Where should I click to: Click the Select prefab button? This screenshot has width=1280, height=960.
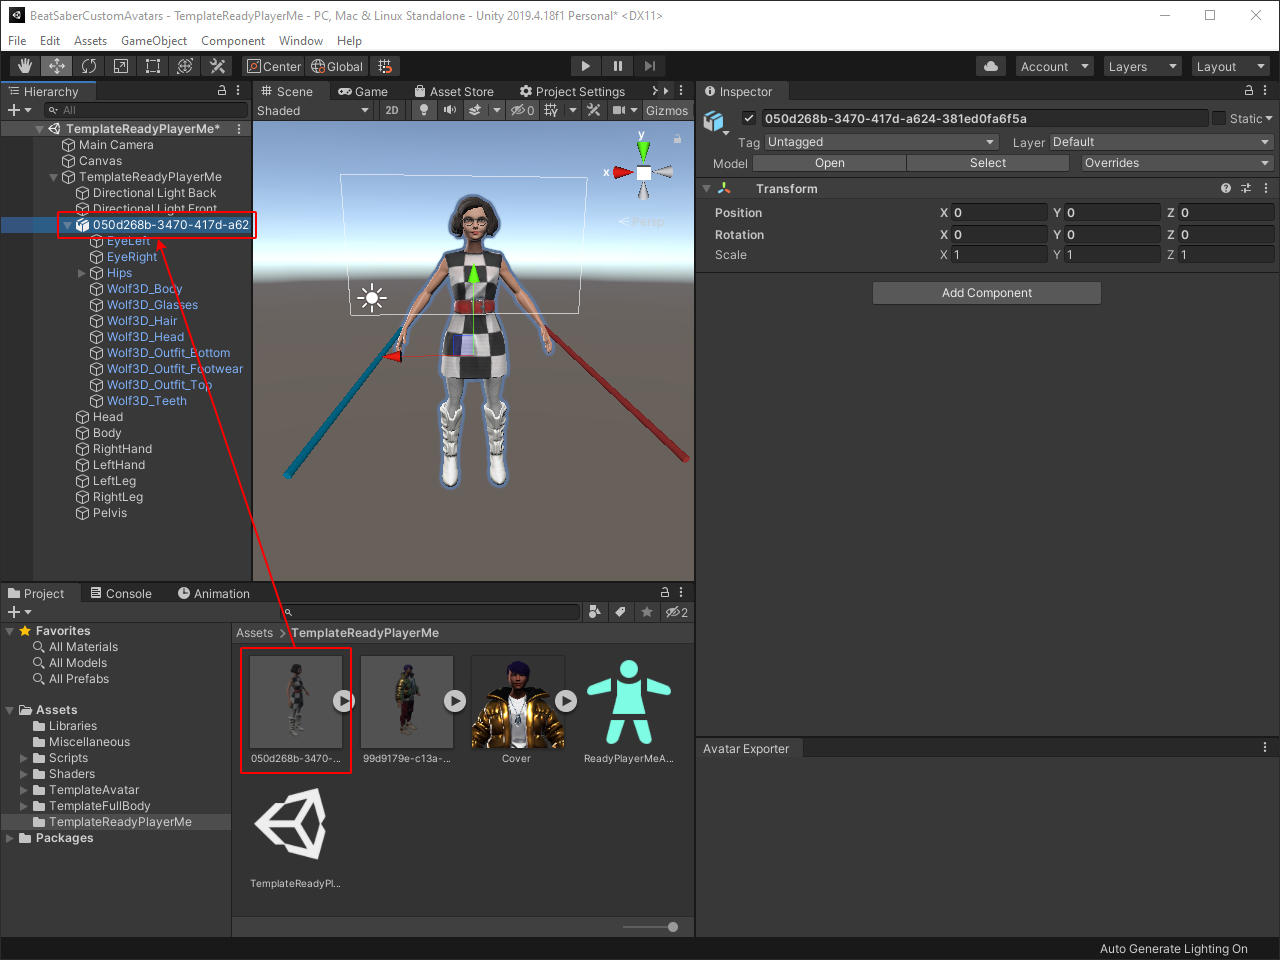[x=987, y=163]
